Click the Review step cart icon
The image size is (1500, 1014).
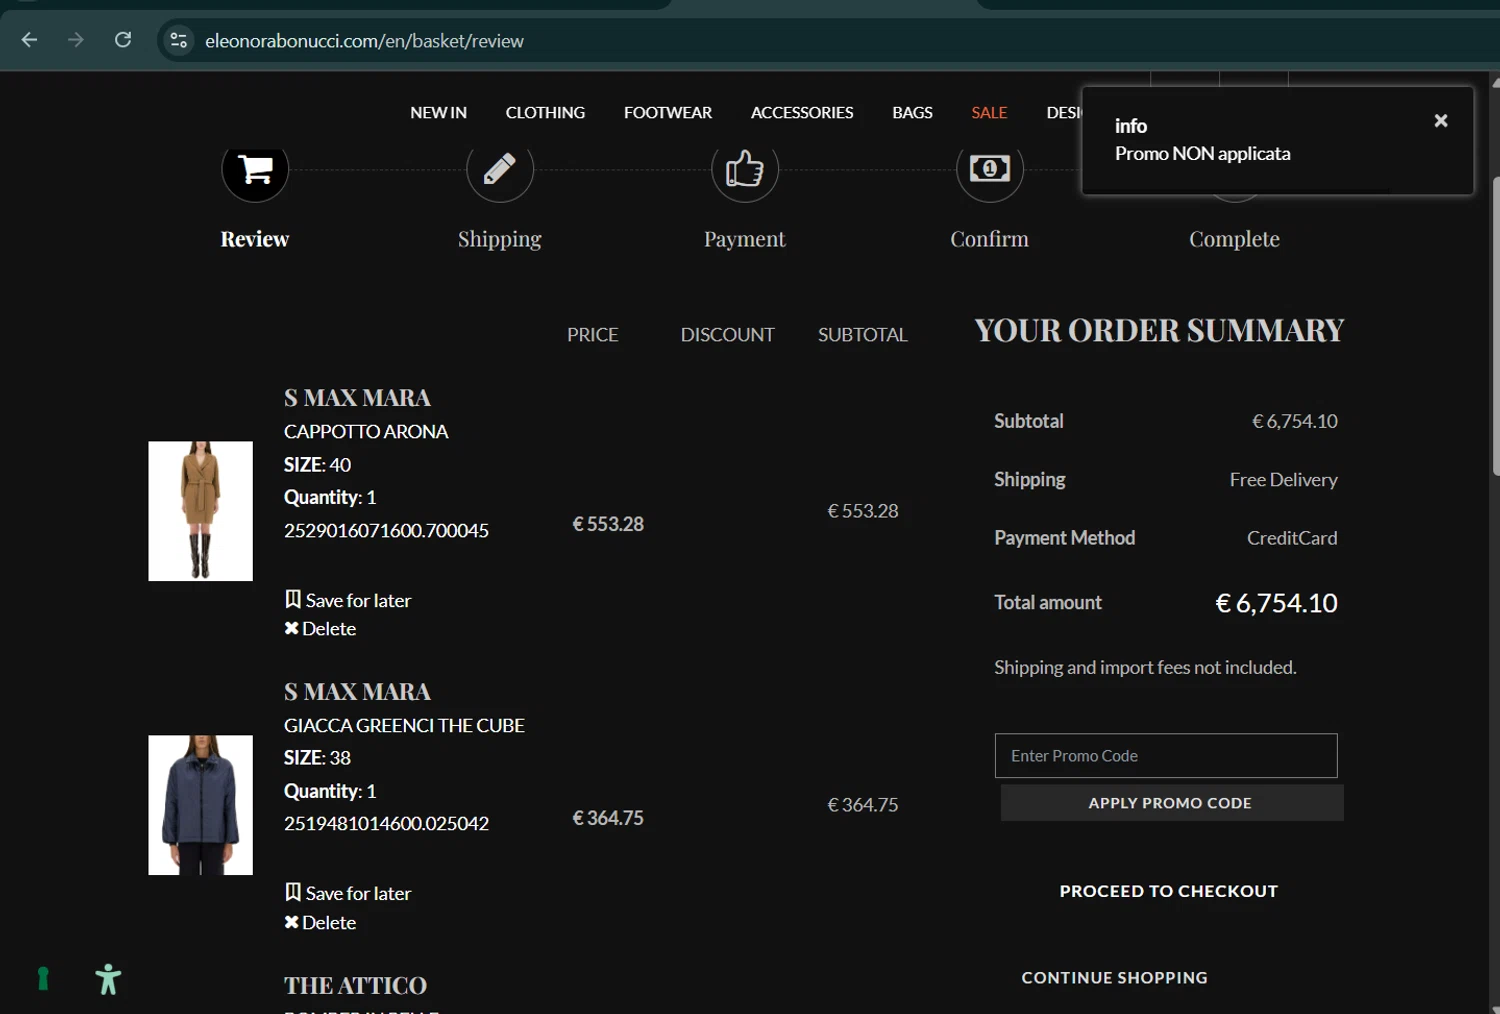(255, 169)
